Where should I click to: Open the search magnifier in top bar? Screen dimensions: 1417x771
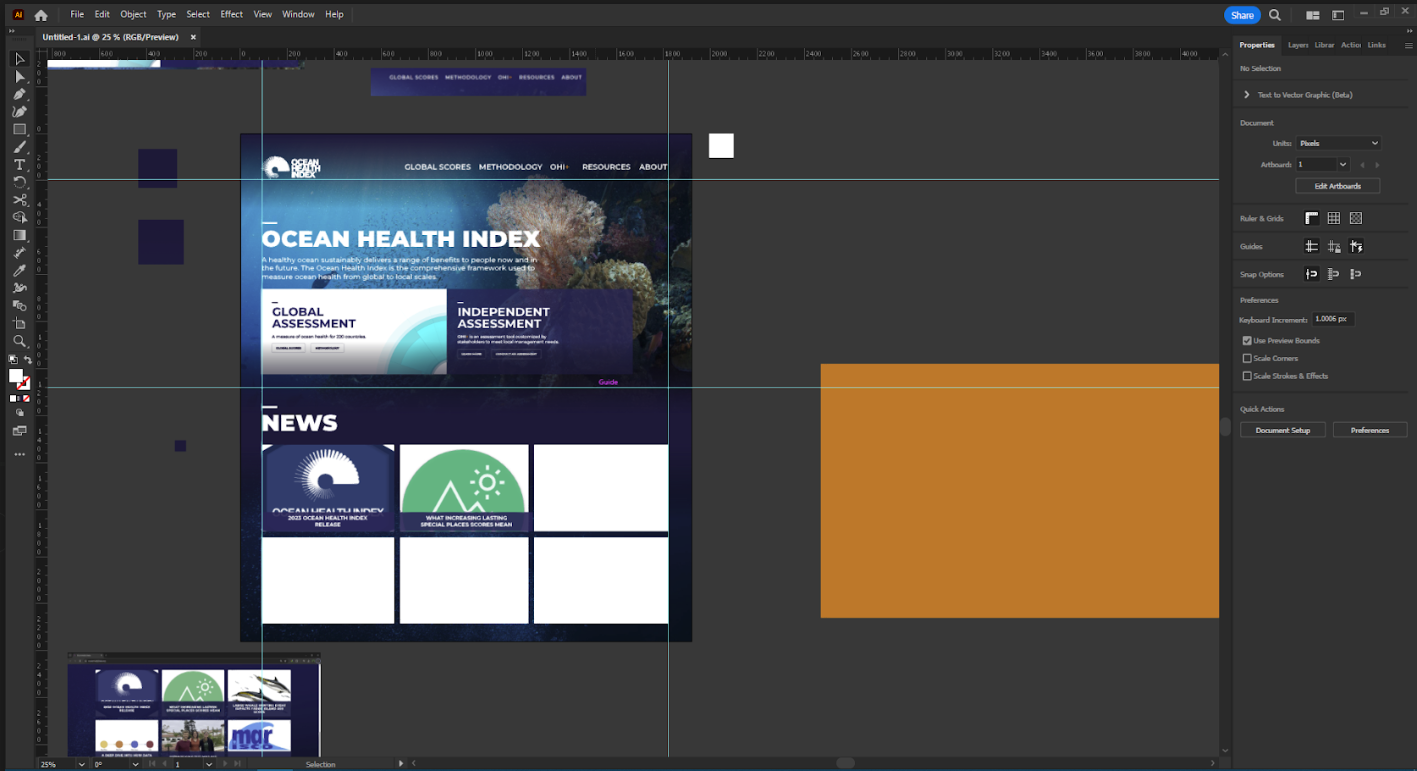(1275, 15)
